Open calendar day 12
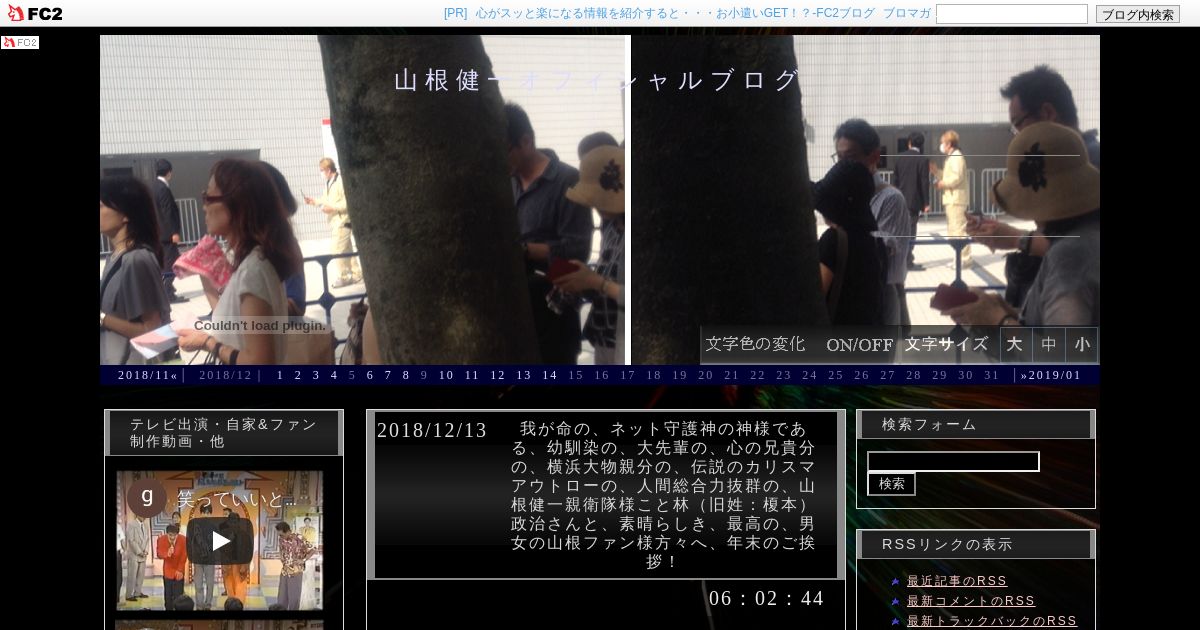Viewport: 1200px width, 630px height. tap(498, 375)
